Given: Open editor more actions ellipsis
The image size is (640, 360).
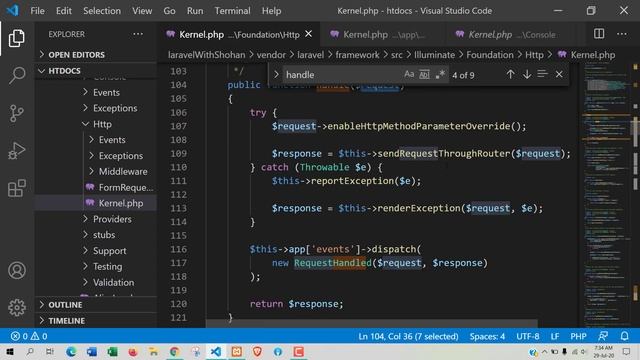Looking at the screenshot, I should click(622, 34).
